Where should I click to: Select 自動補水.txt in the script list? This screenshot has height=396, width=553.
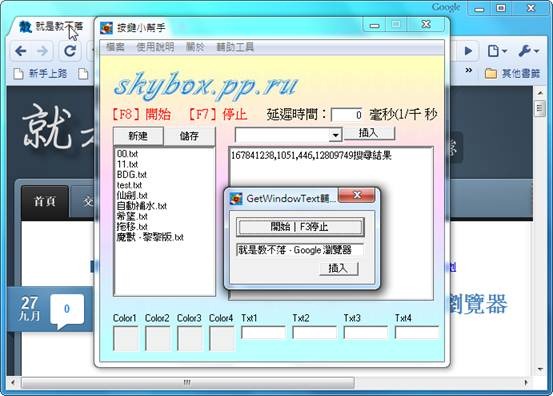[141, 206]
